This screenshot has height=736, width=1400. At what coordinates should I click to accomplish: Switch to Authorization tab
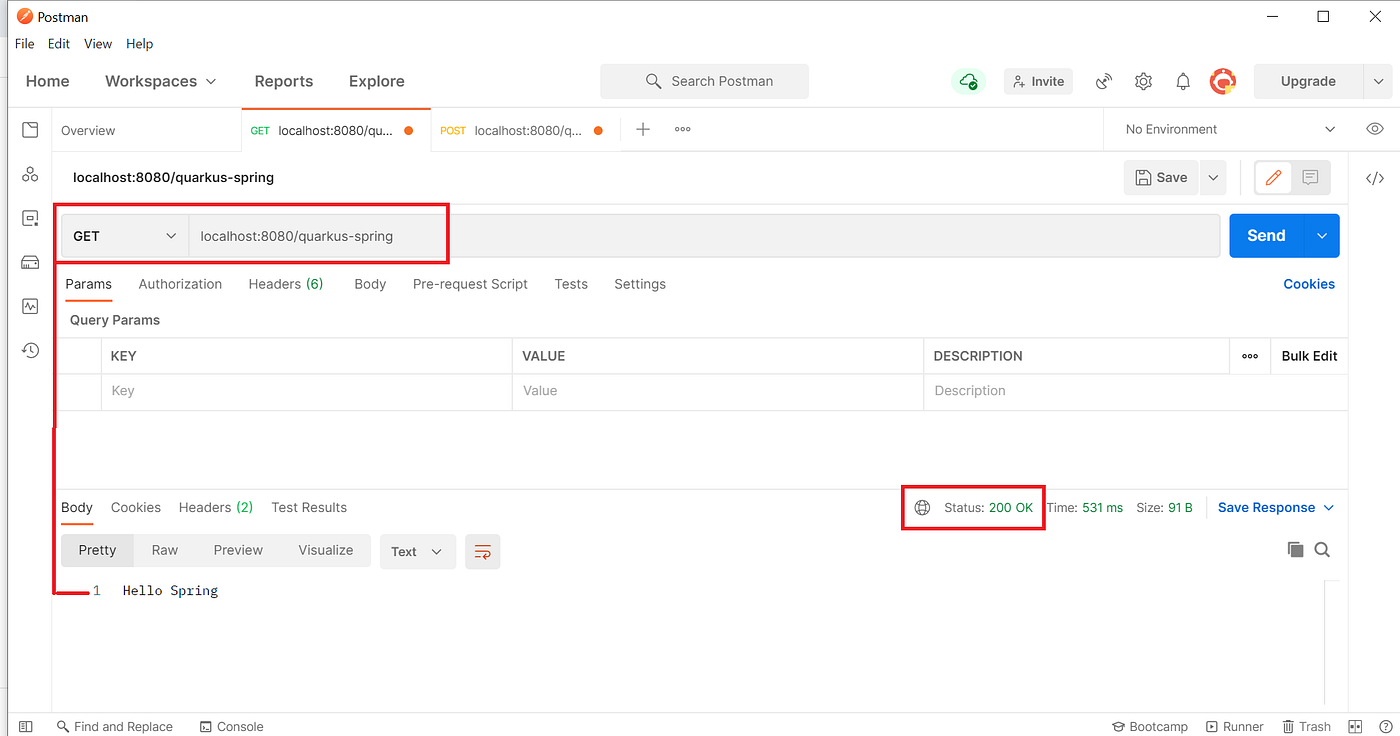point(180,284)
